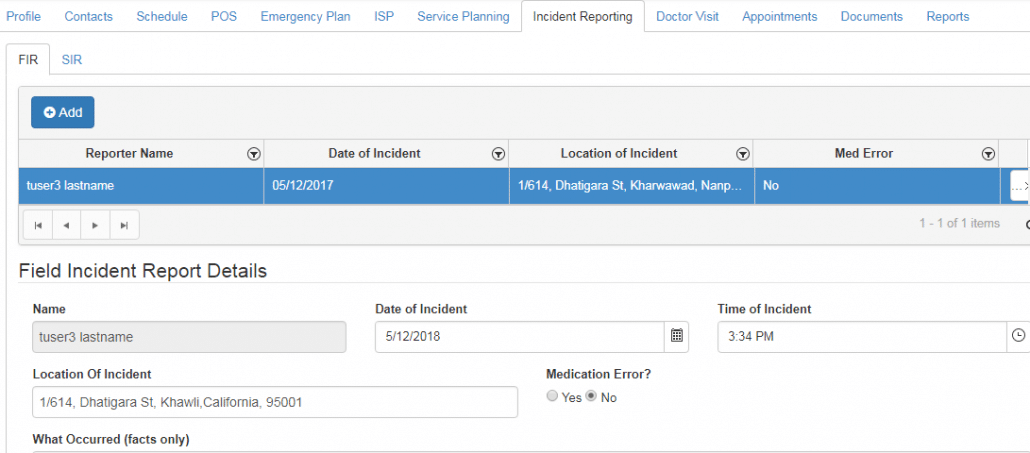Viewport: 1030px width, 453px height.
Task: Open the Reports tab
Action: pyautogui.click(x=947, y=16)
